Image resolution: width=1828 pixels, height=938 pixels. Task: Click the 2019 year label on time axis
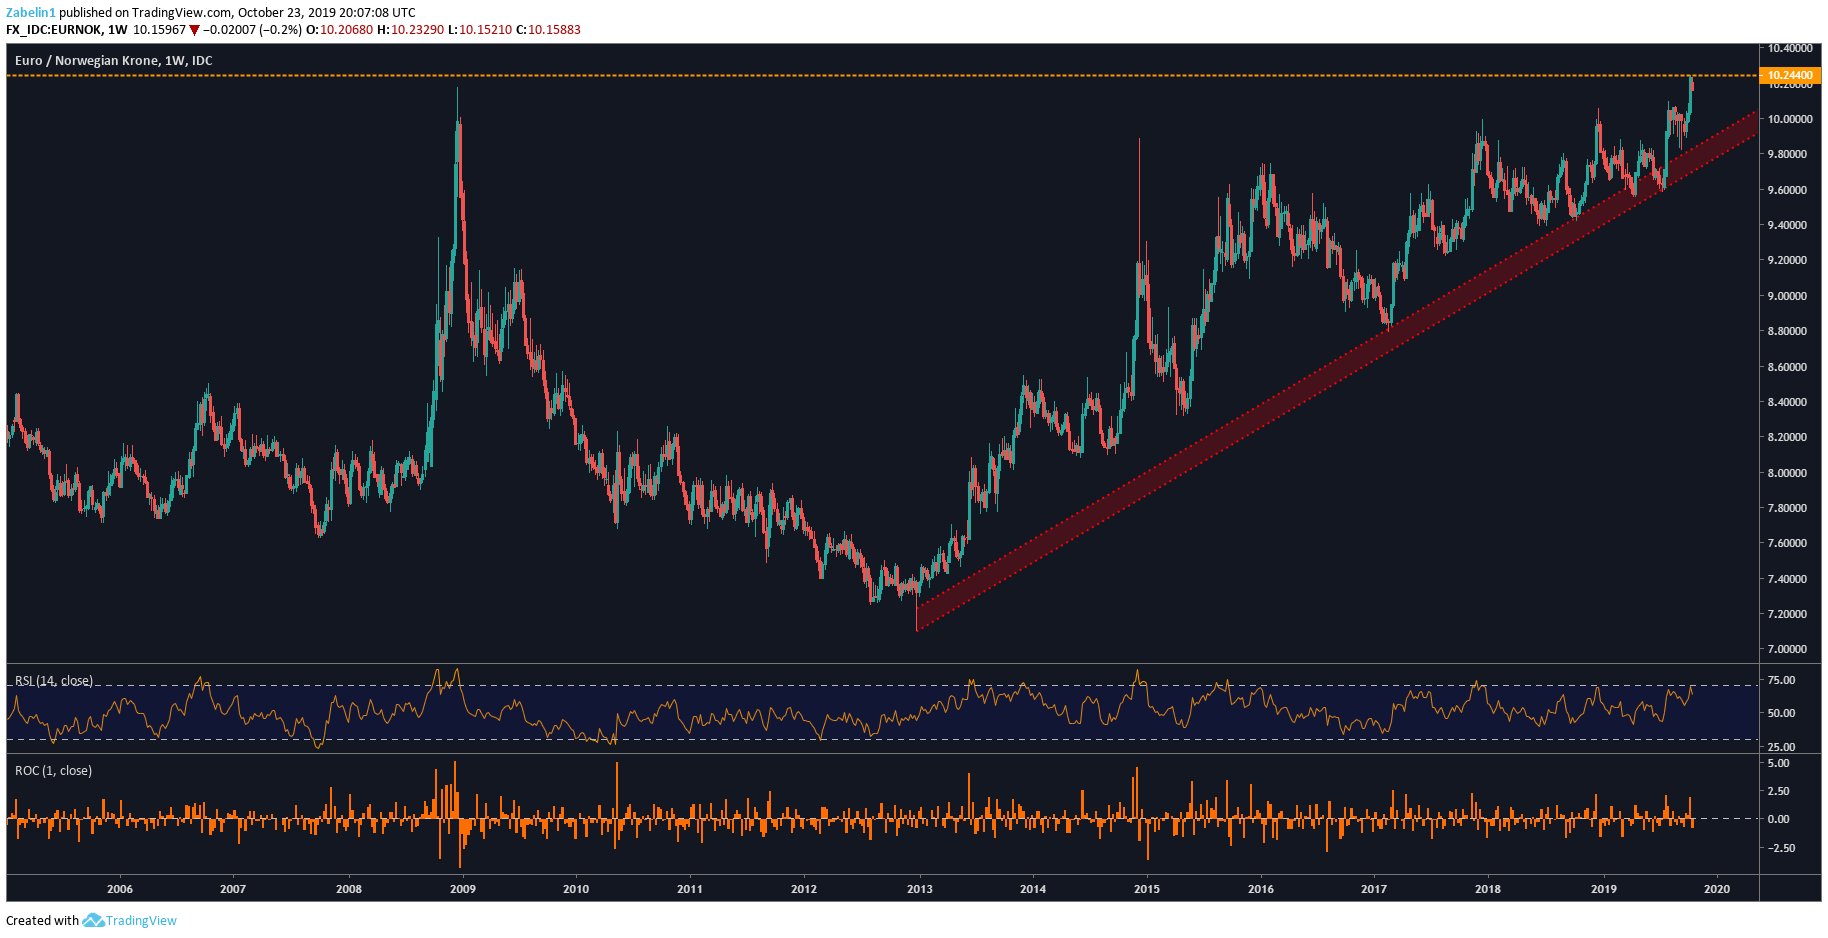1604,889
